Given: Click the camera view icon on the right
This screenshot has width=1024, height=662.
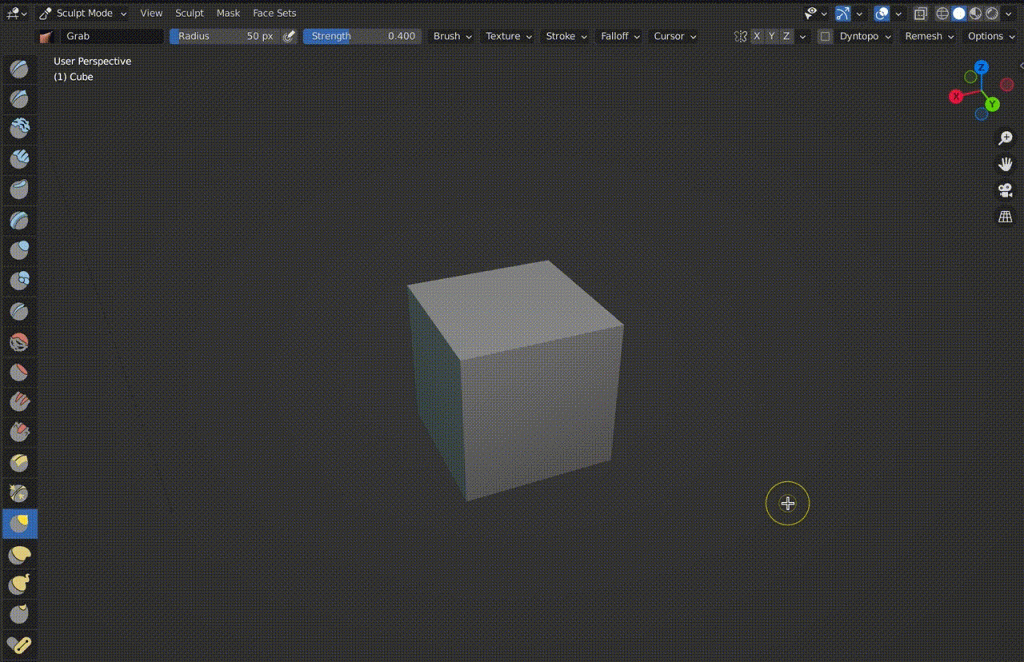Looking at the screenshot, I should pos(1005,190).
